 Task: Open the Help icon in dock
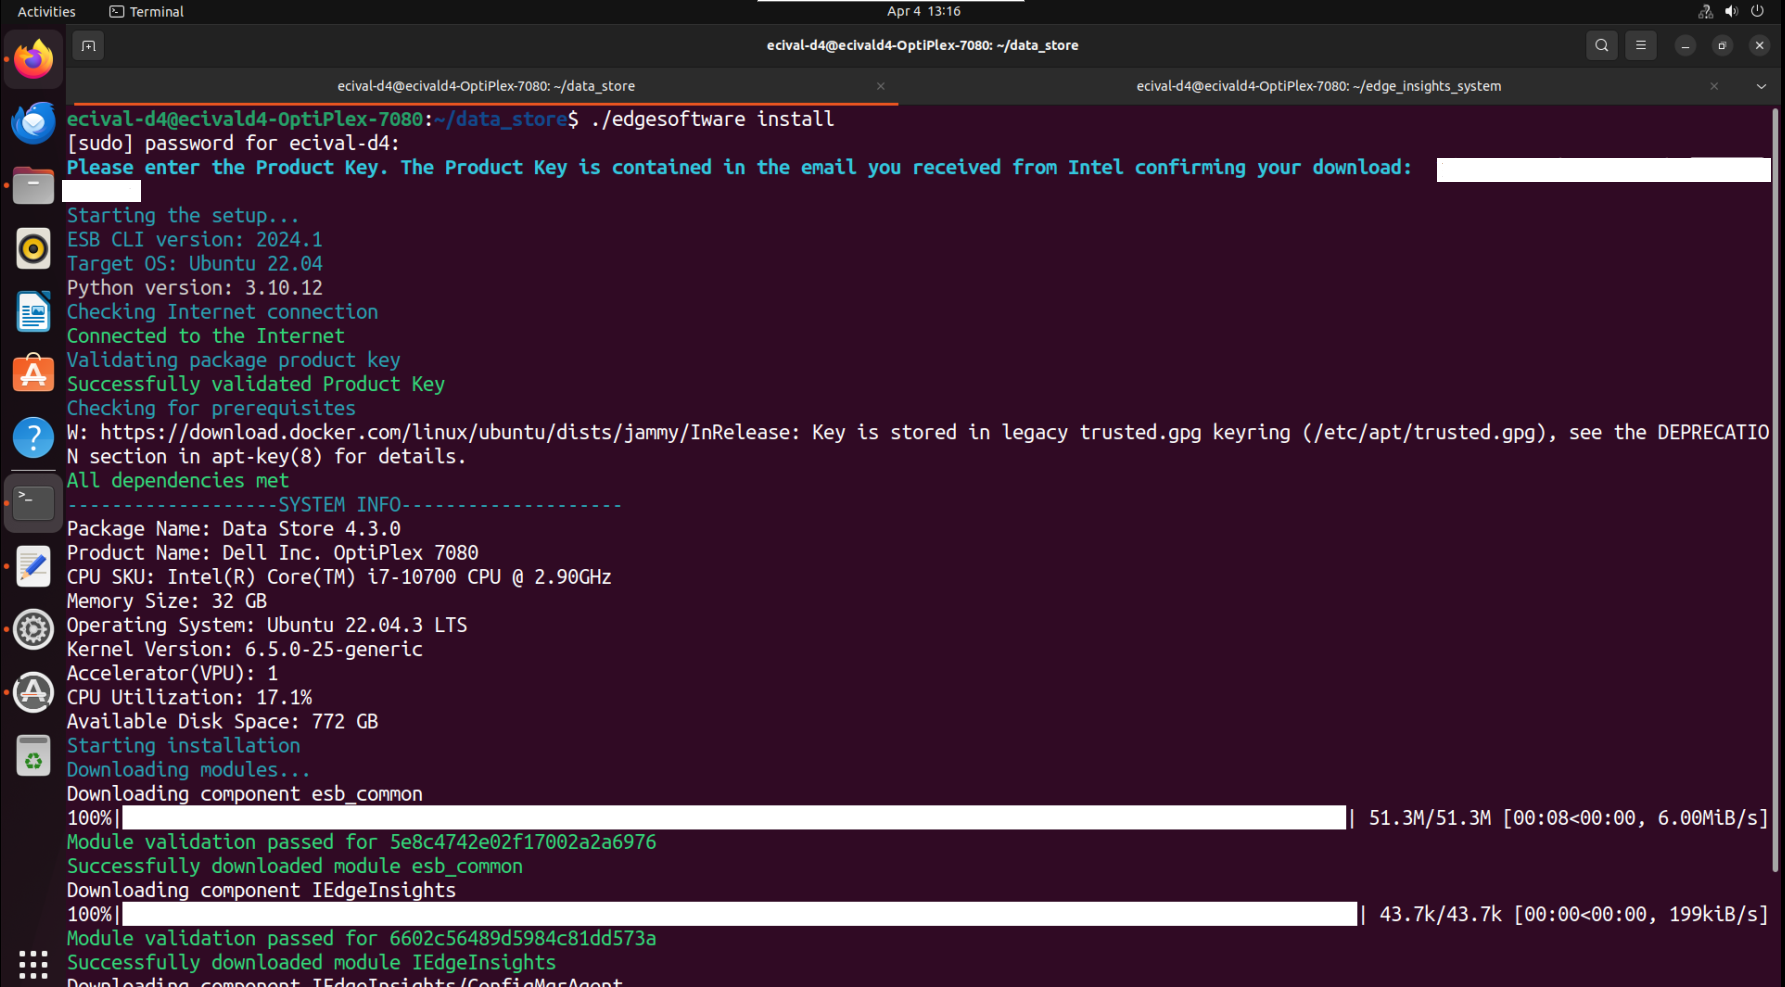pos(33,437)
